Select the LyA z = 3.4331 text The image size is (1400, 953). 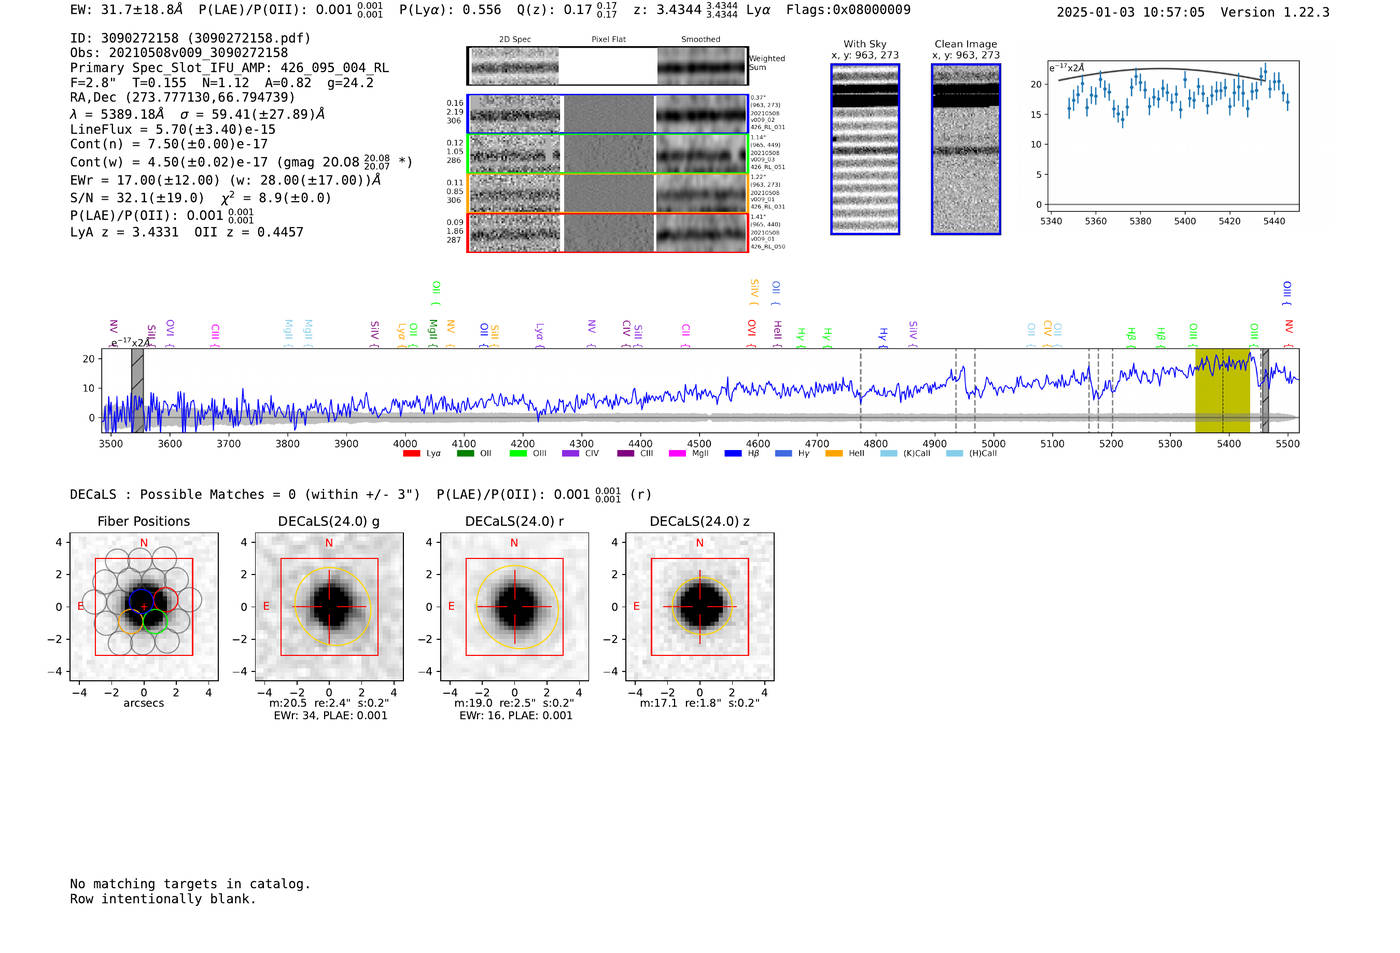coord(124,232)
